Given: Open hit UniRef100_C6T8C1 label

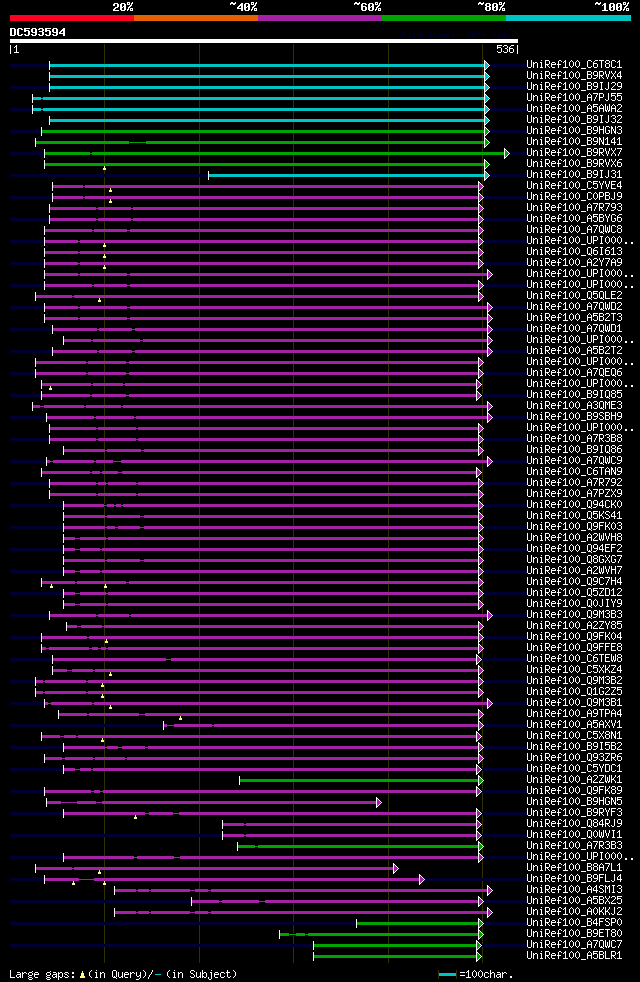Looking at the screenshot, I should pyautogui.click(x=574, y=65).
